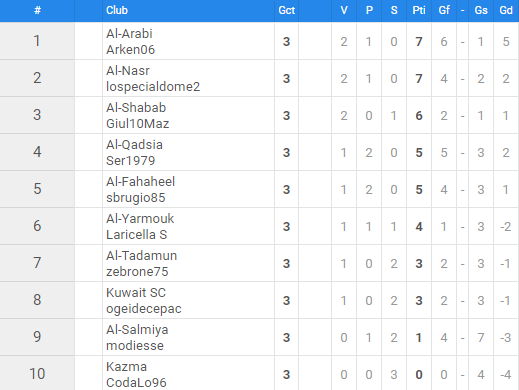This screenshot has width=519, height=390.
Task: Click the Pti points column header
Action: (419, 10)
